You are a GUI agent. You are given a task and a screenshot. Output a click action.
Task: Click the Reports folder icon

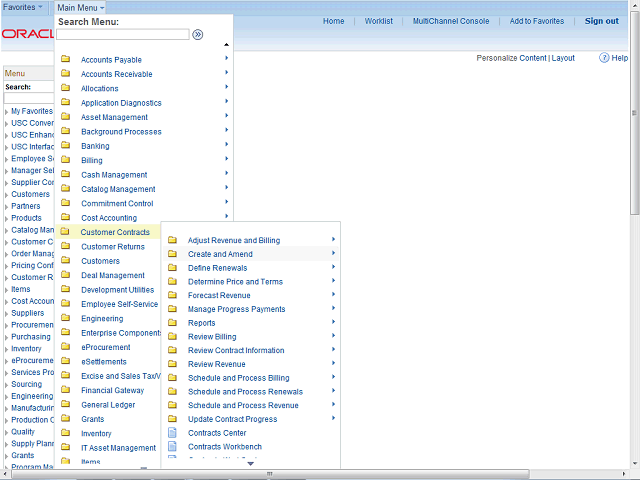coord(172,323)
